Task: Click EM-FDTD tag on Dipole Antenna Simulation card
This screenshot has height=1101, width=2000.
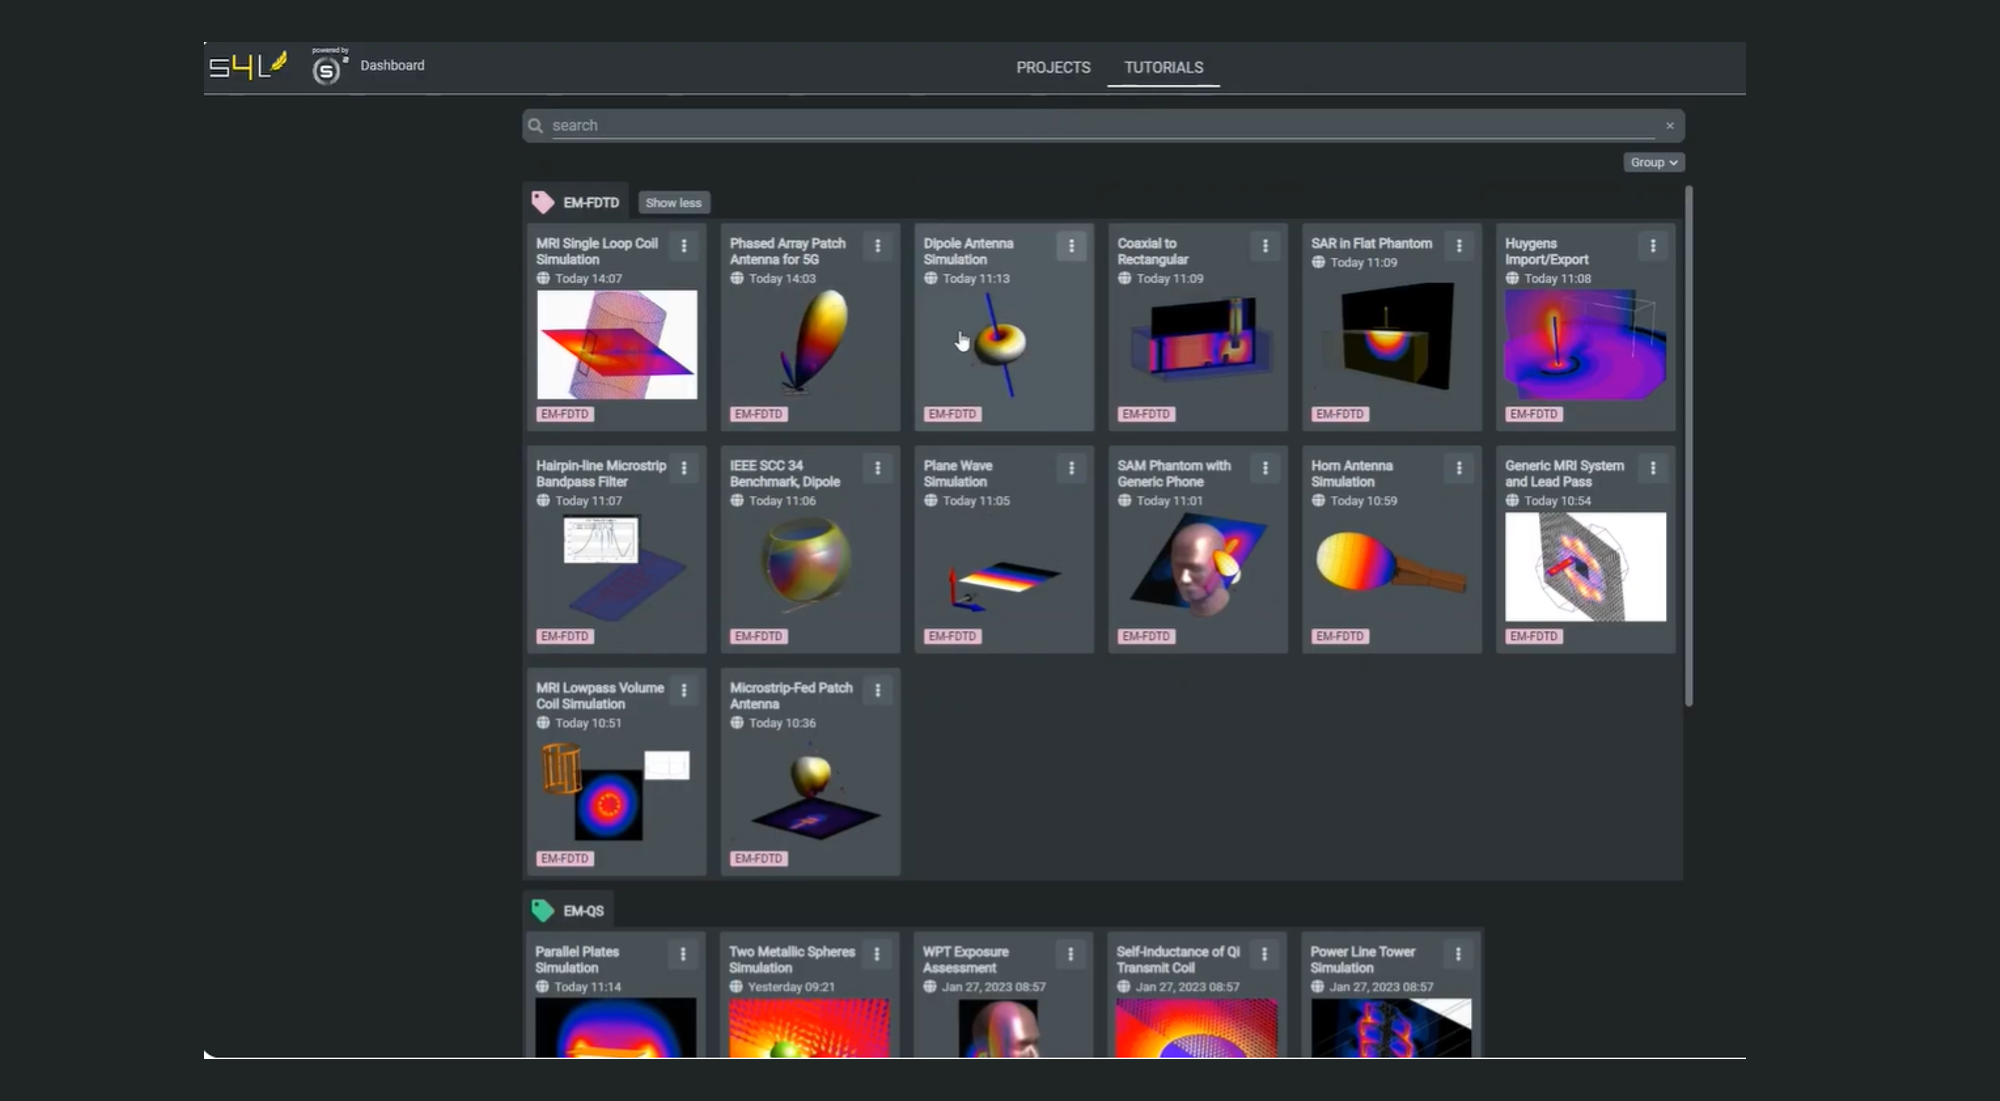Action: 952,414
